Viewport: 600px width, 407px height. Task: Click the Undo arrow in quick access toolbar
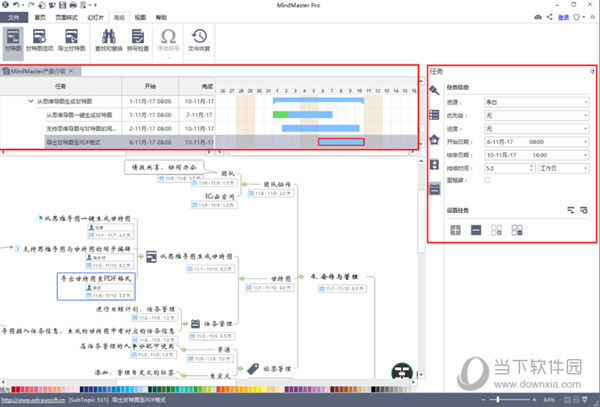(16, 5)
